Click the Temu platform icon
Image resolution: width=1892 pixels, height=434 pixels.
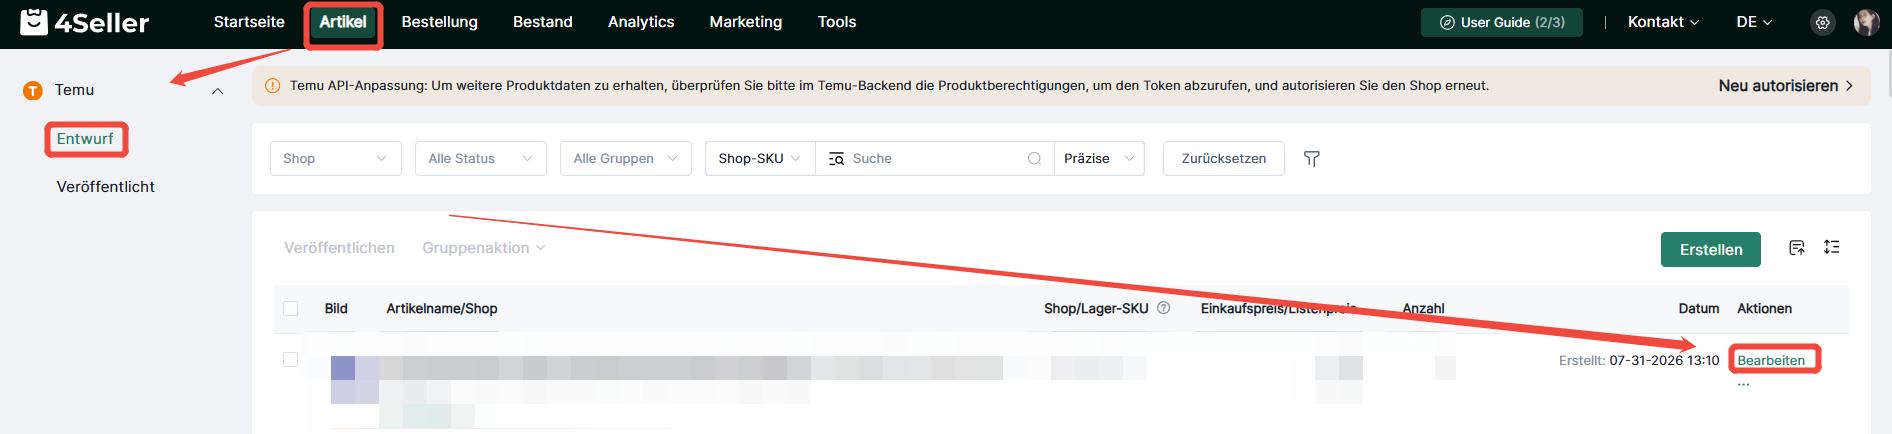click(x=33, y=91)
